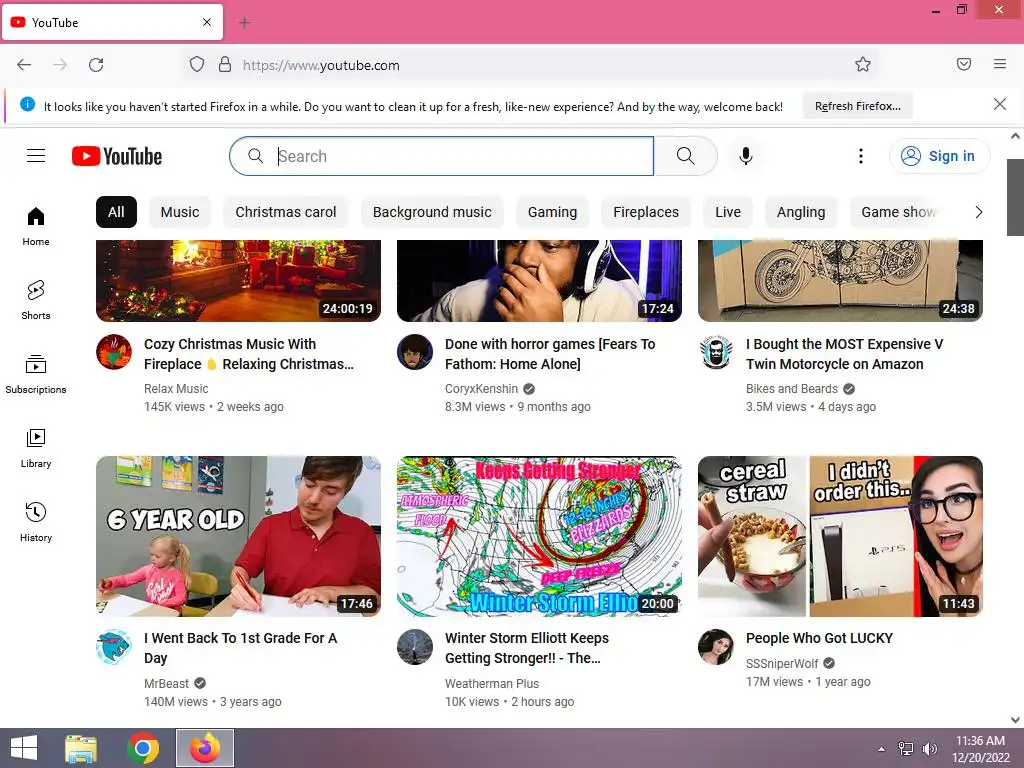The image size is (1024, 768).
Task: Click the search magnifier button
Action: pos(685,155)
